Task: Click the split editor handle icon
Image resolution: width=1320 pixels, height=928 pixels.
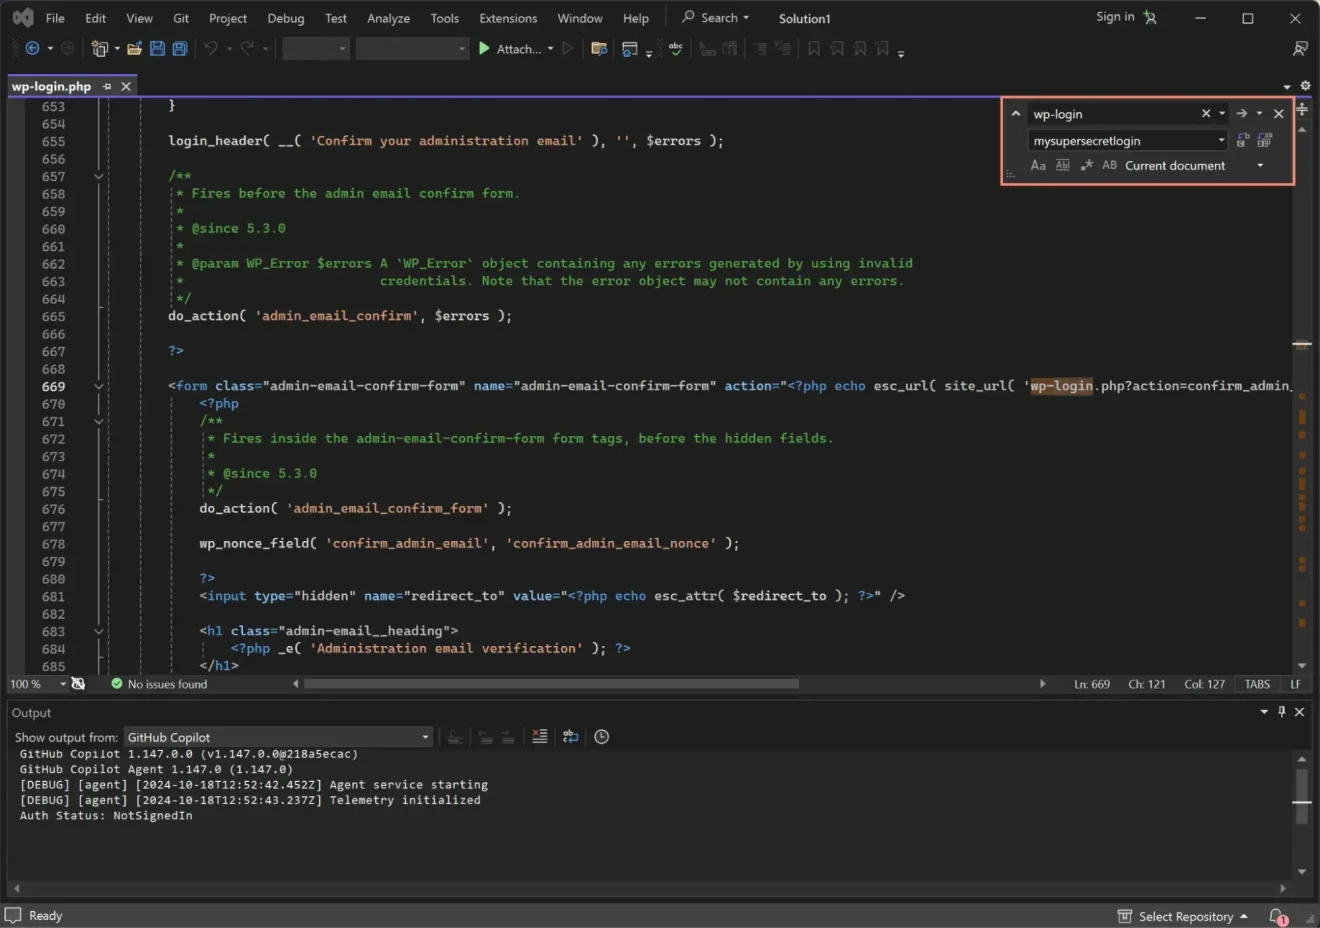Action: [x=1302, y=109]
